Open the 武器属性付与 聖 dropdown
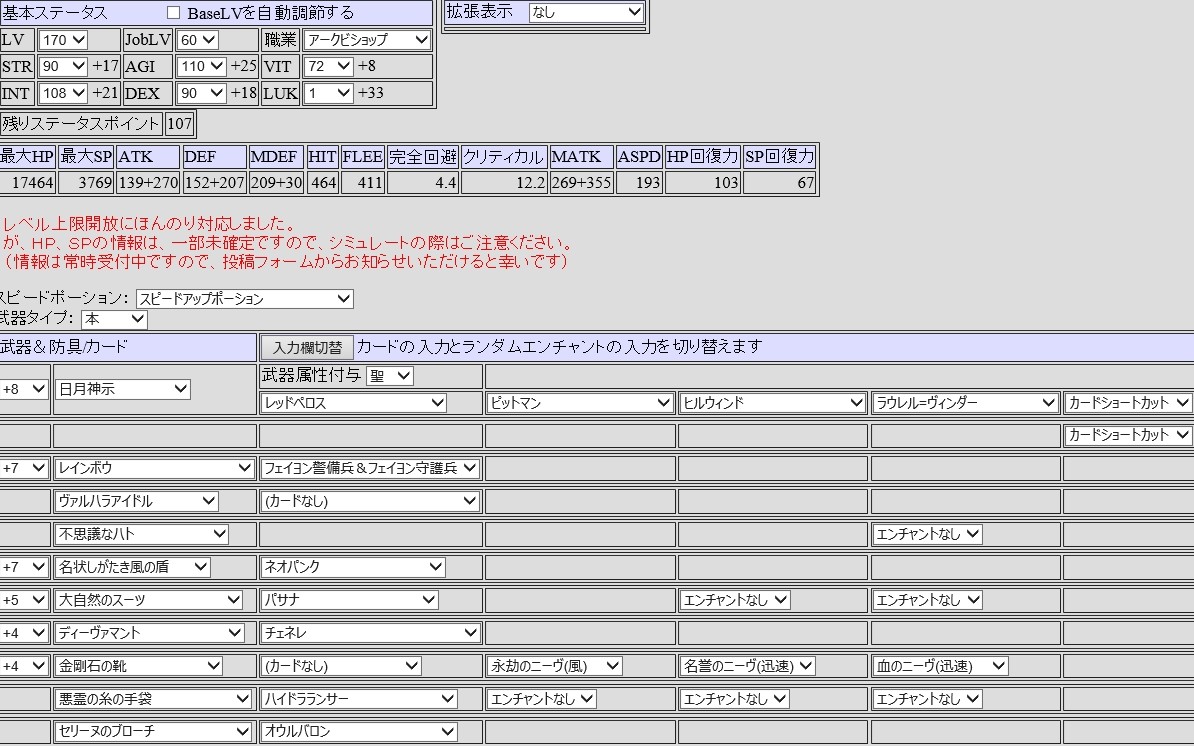Viewport: 1194px width, 746px height. coord(389,376)
